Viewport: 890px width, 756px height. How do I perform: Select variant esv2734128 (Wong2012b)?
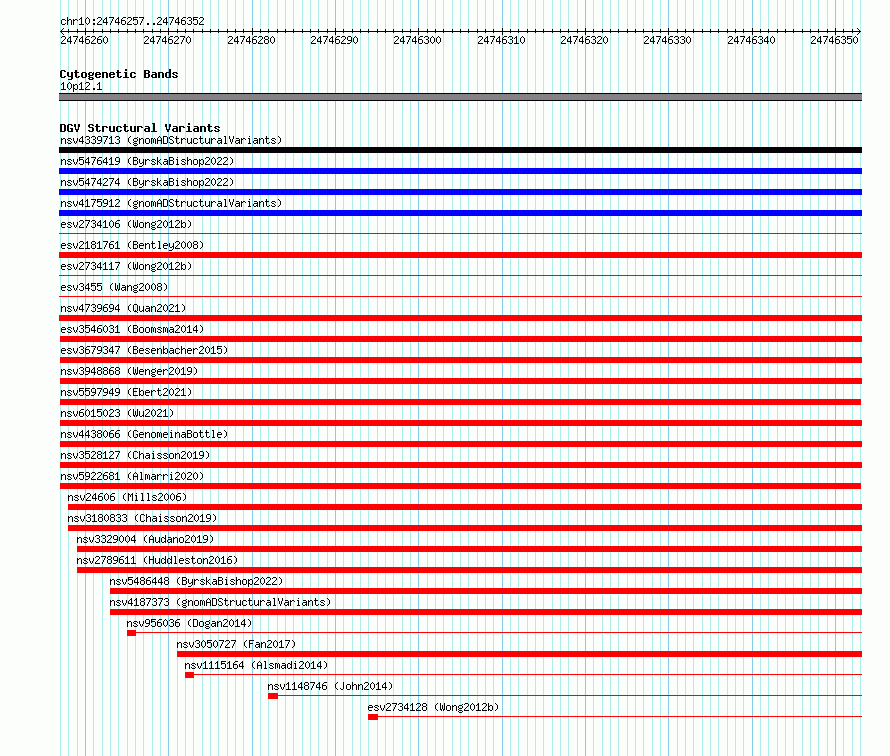tap(433, 707)
